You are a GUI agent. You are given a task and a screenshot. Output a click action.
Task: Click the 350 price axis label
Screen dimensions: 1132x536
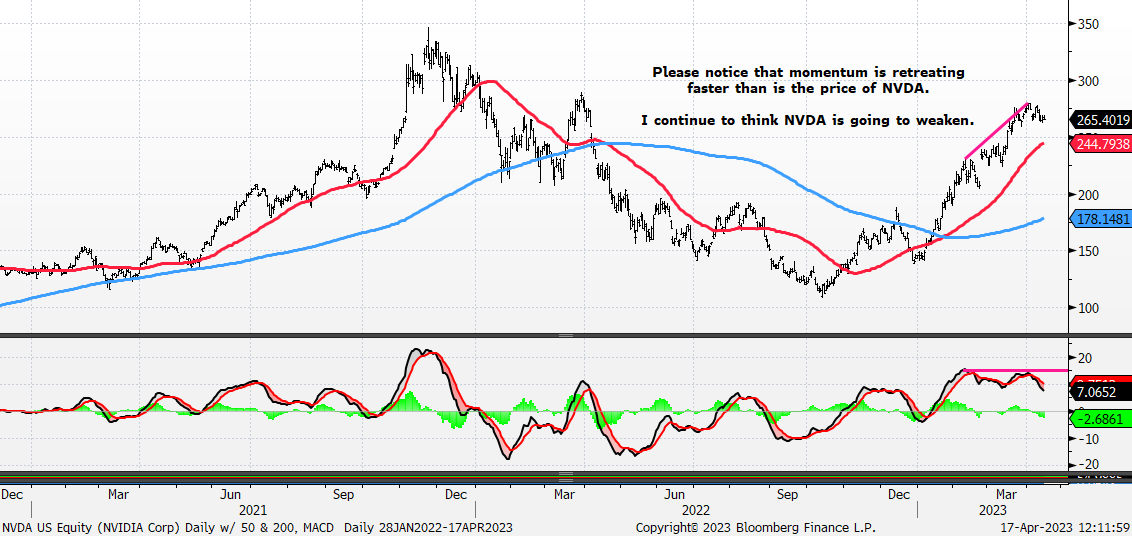click(1089, 25)
